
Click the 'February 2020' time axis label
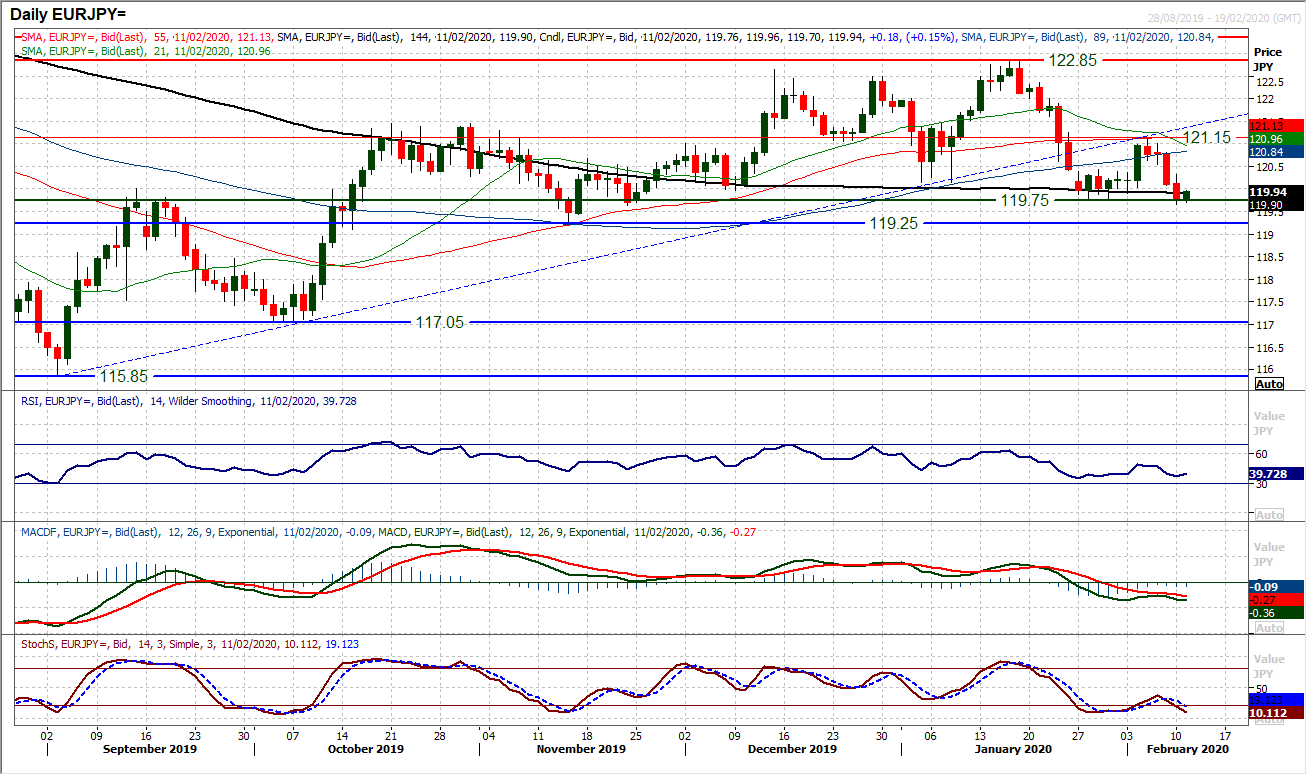[x=1186, y=749]
